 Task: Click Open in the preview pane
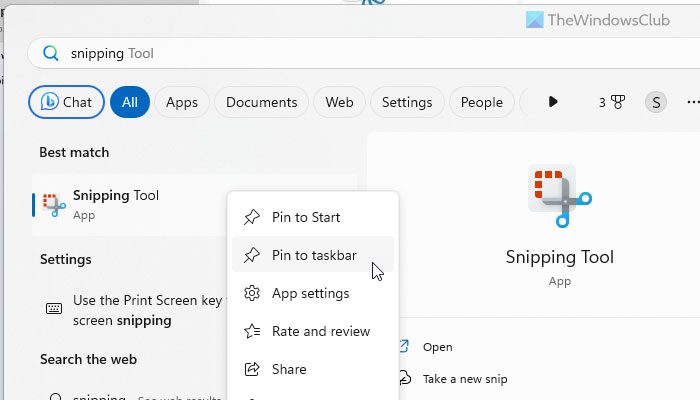(x=438, y=347)
